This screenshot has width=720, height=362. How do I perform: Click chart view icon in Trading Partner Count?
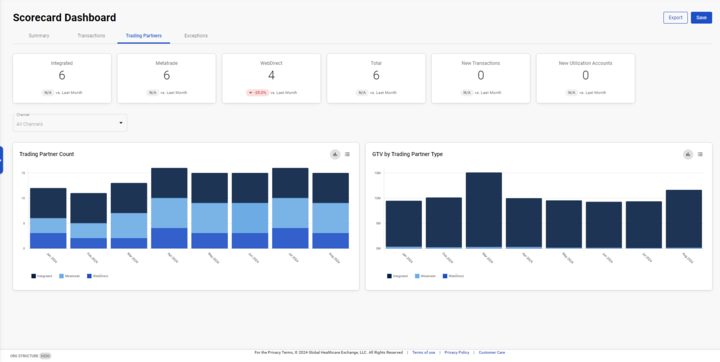click(x=335, y=154)
